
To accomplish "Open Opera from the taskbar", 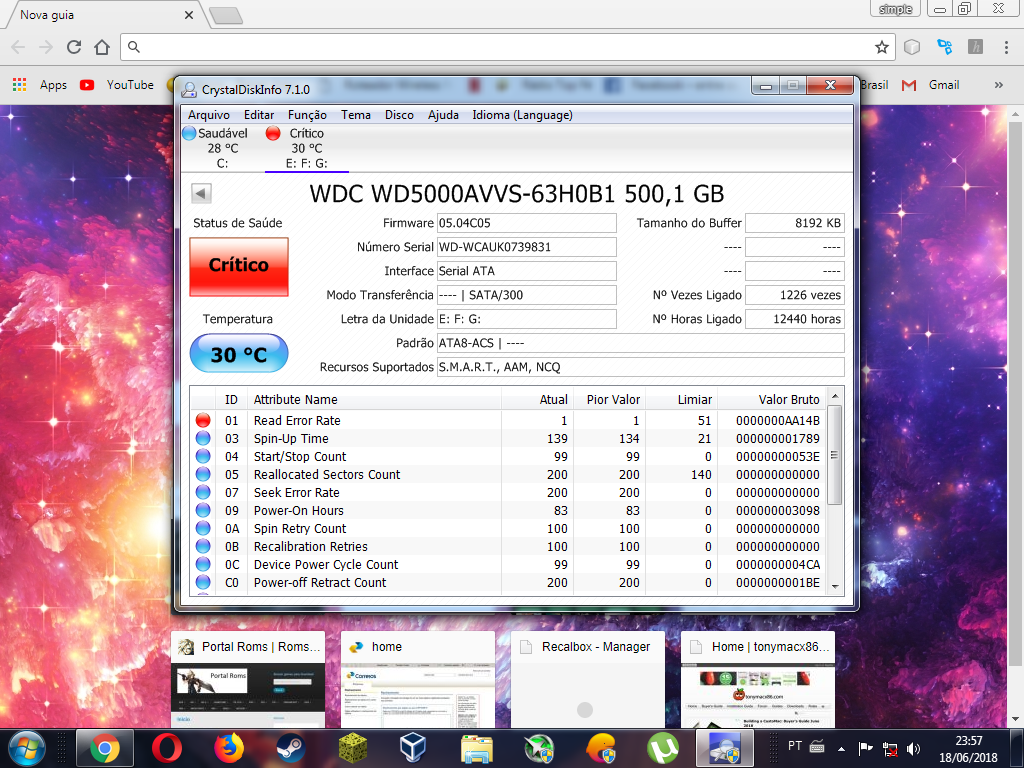I will click(x=167, y=748).
